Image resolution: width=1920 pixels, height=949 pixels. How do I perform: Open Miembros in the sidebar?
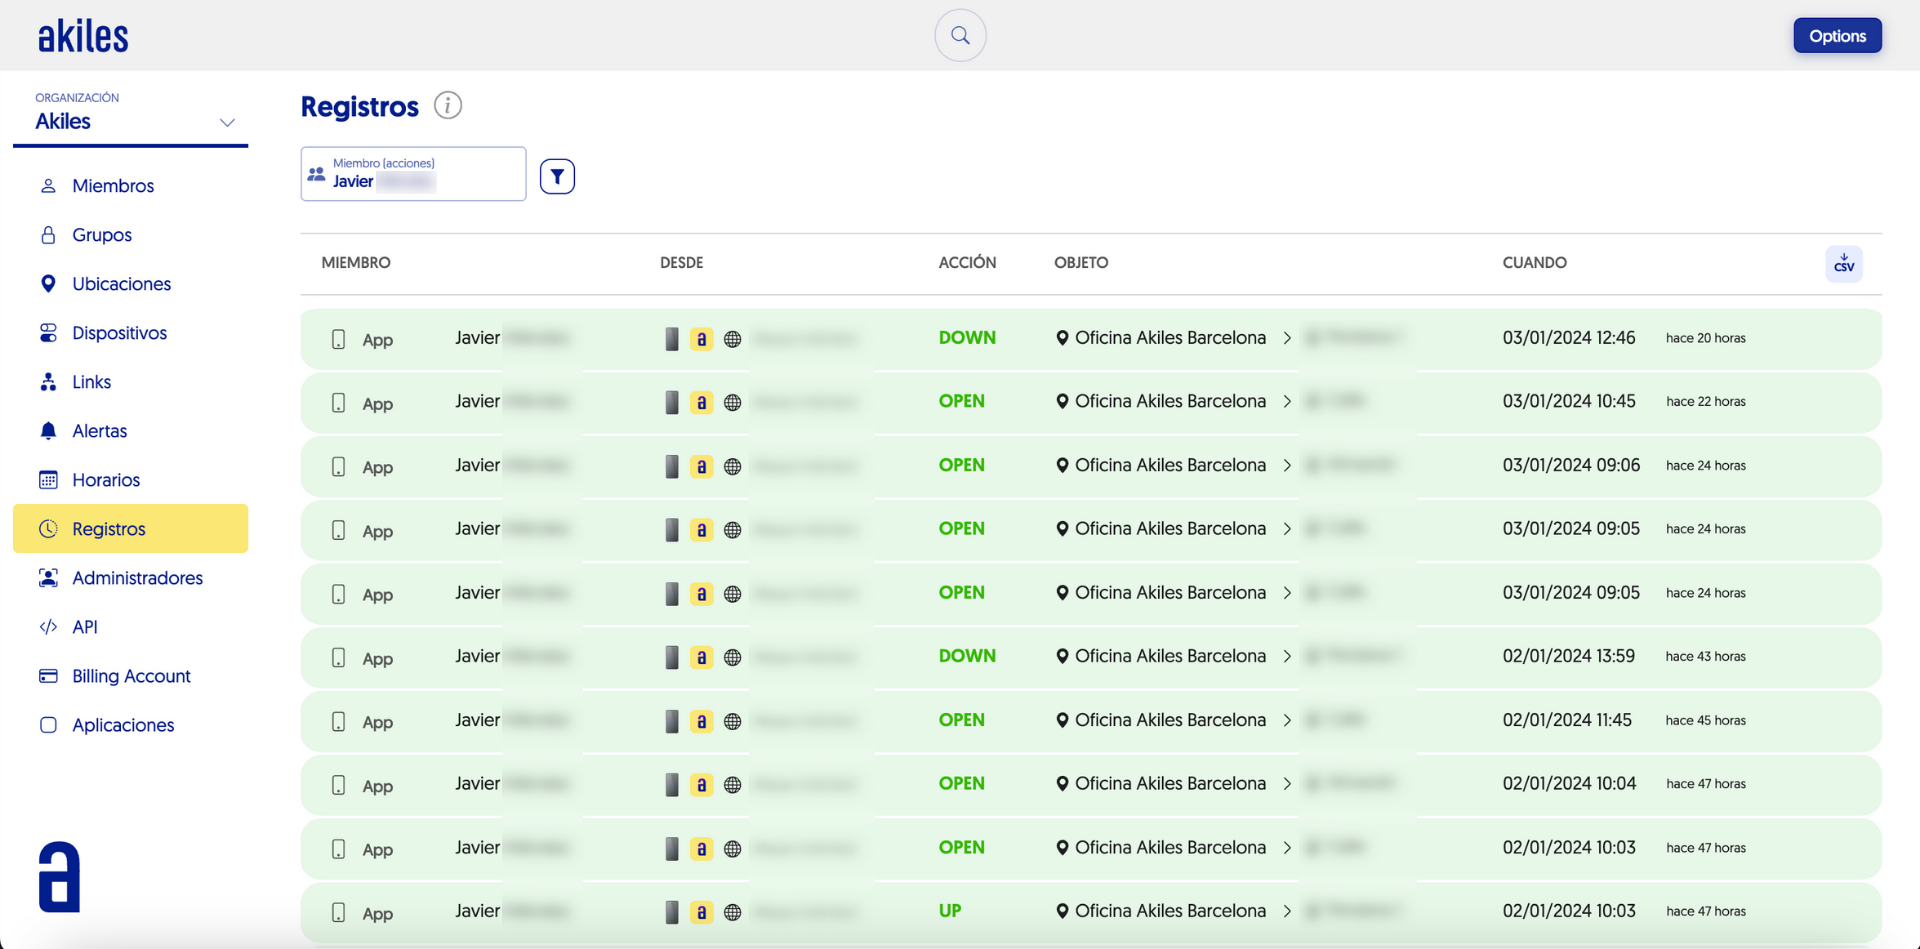coord(113,186)
